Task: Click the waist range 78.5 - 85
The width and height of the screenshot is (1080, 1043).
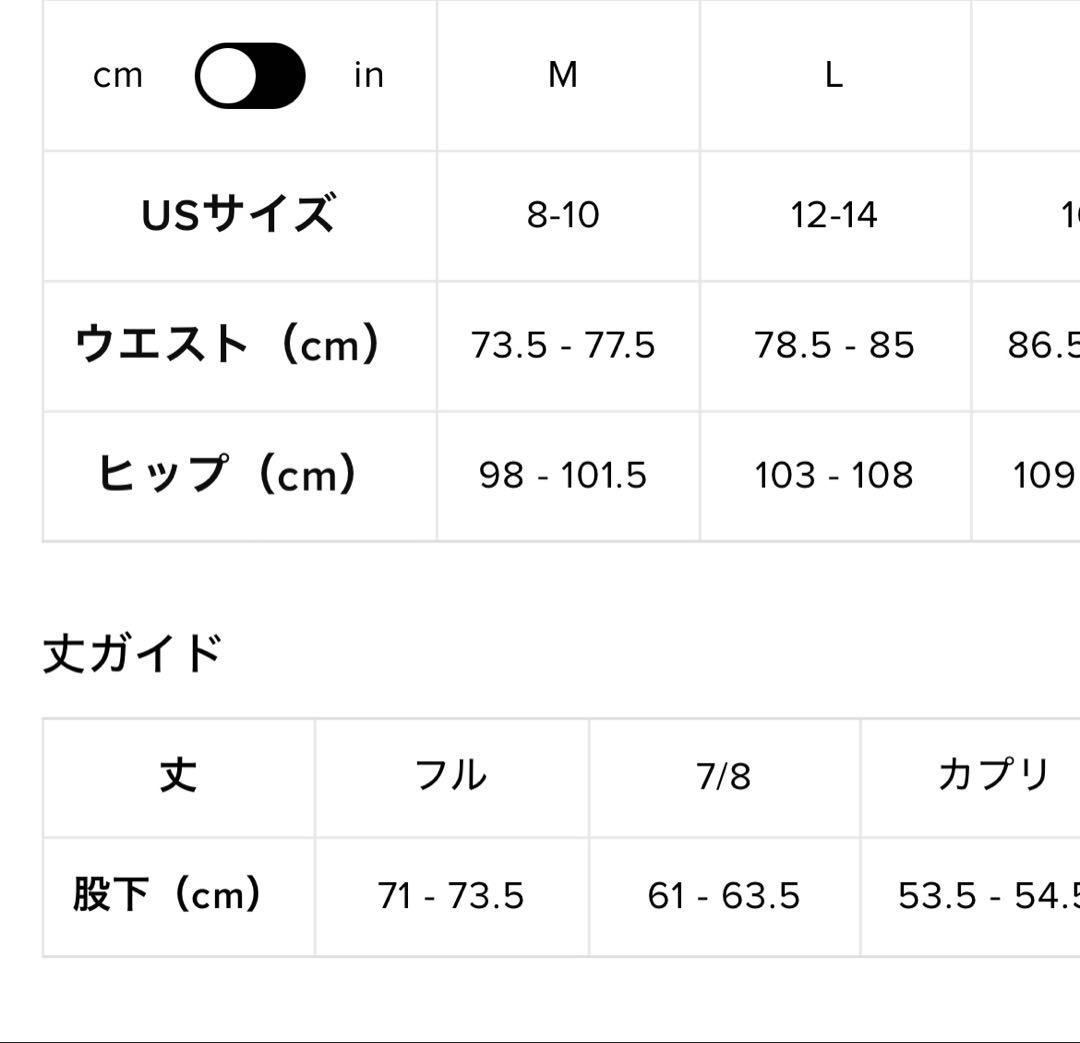Action: click(834, 345)
